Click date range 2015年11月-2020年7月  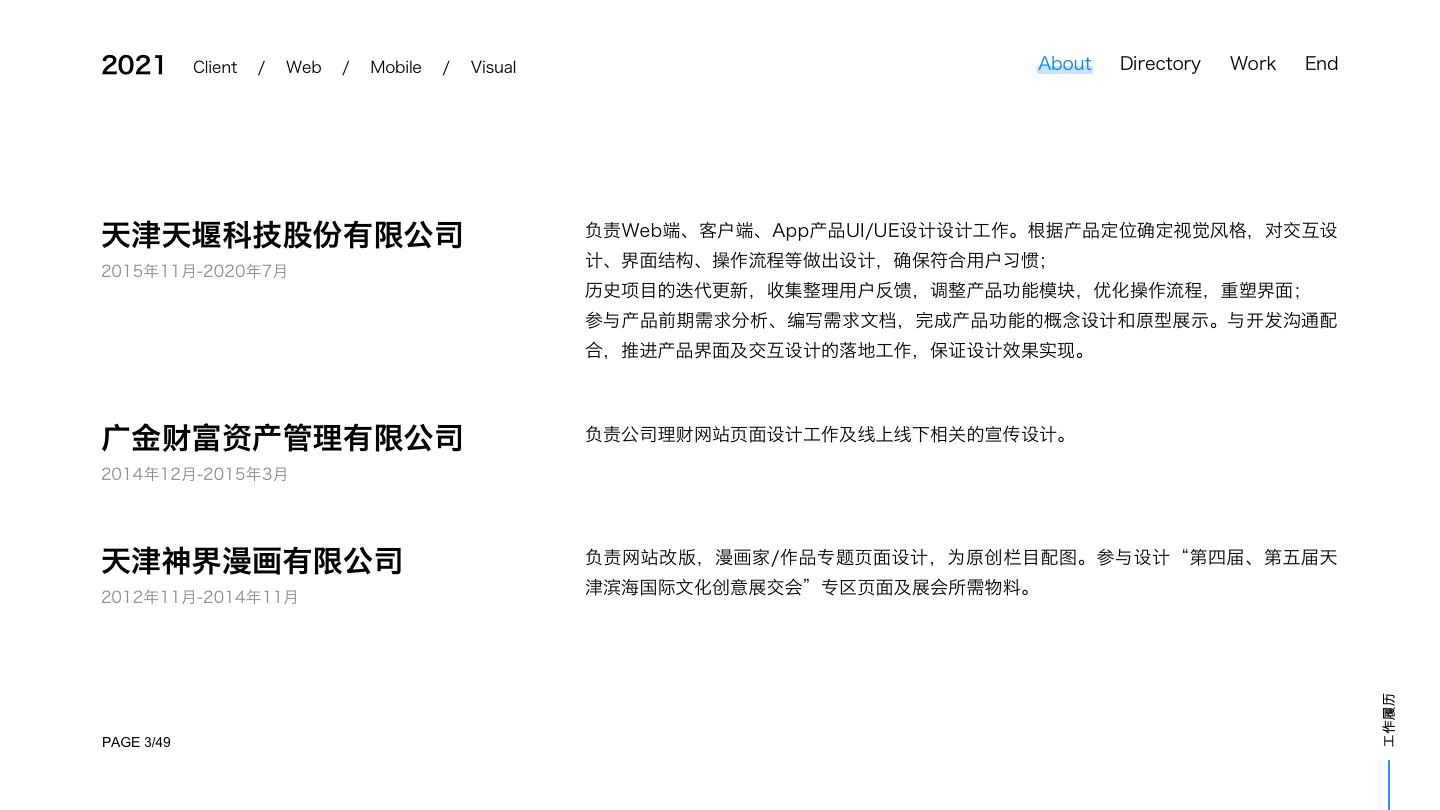tap(194, 271)
